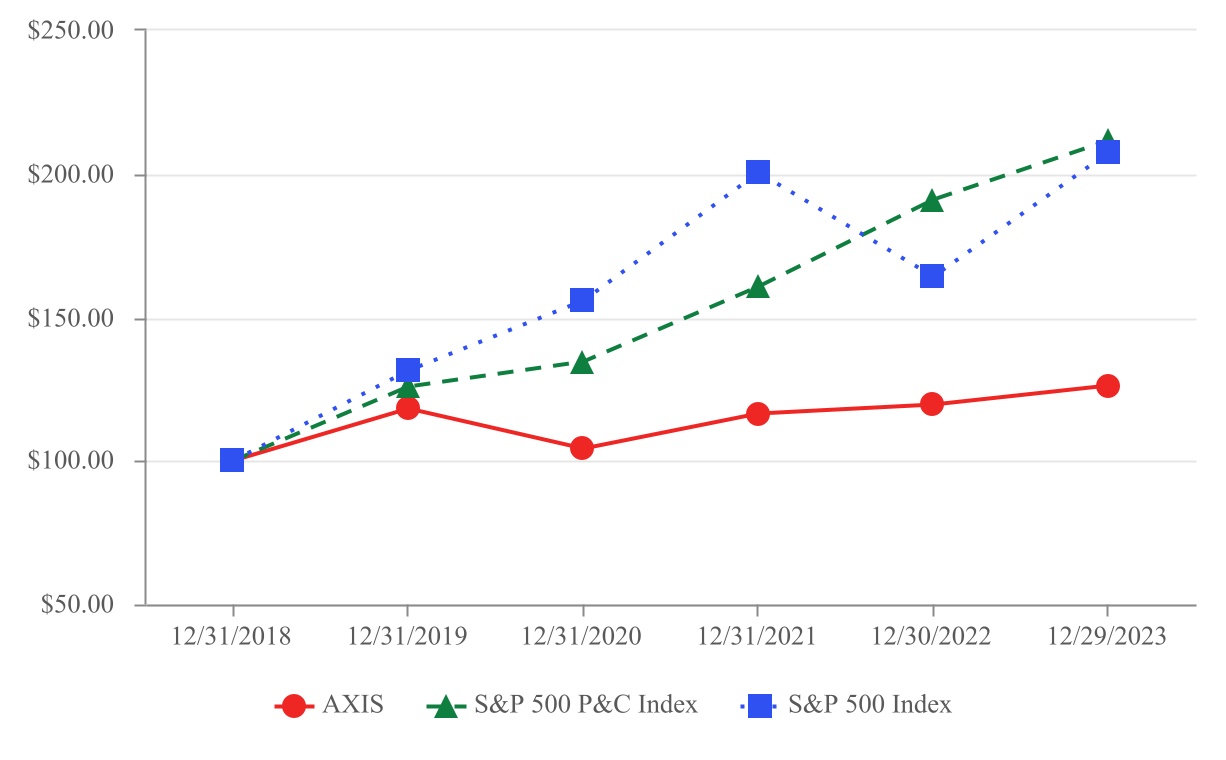This screenshot has width=1226, height=760.
Task: Click the $50.00 y-axis label
Action: pyautogui.click(x=75, y=605)
